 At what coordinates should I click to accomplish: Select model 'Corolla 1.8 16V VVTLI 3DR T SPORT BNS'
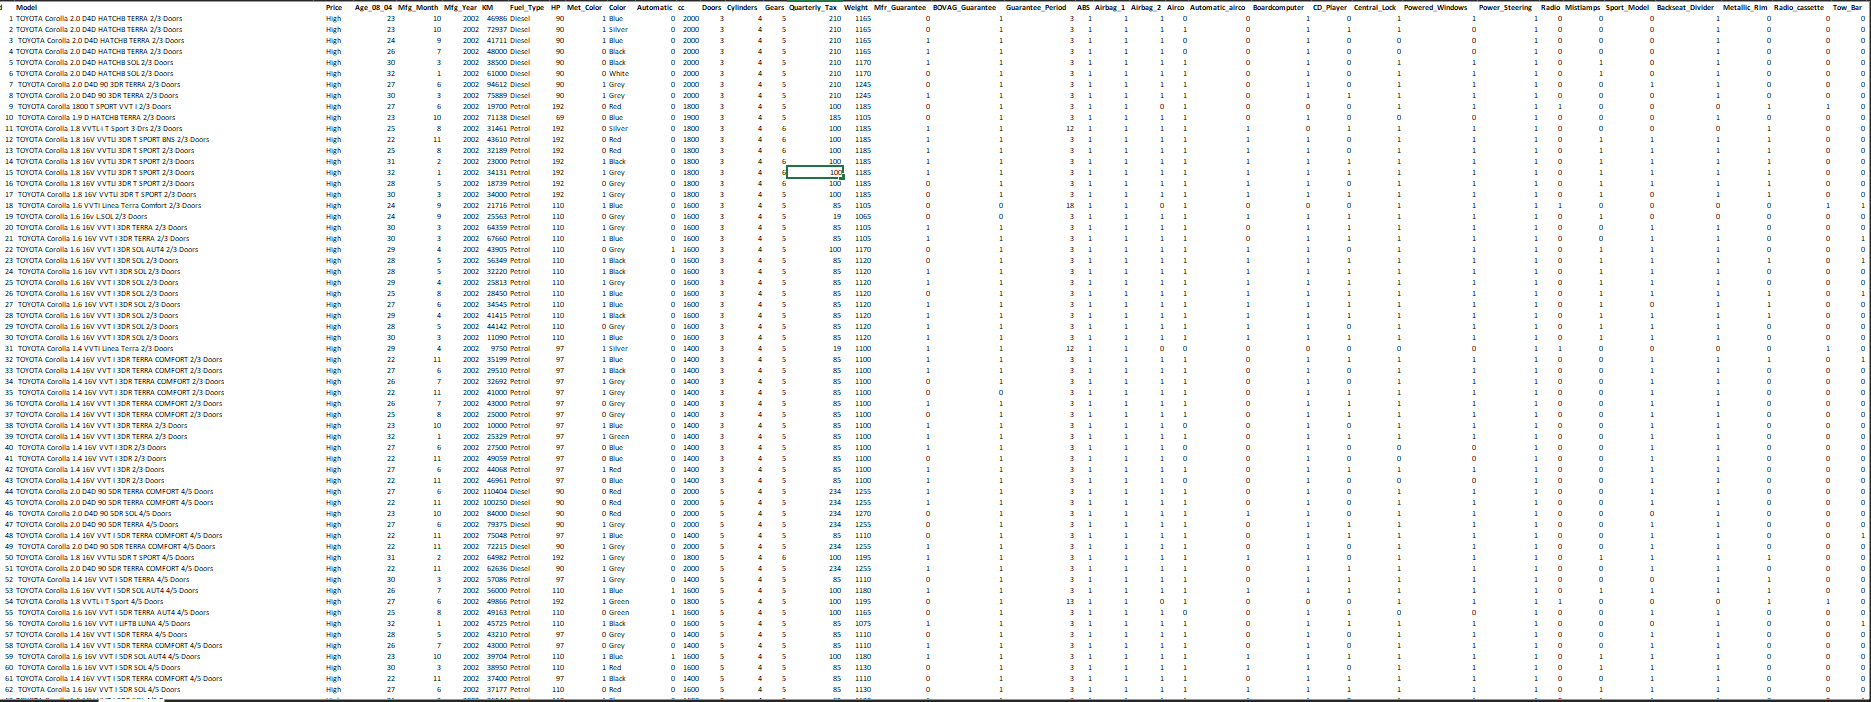pyautogui.click(x=114, y=139)
